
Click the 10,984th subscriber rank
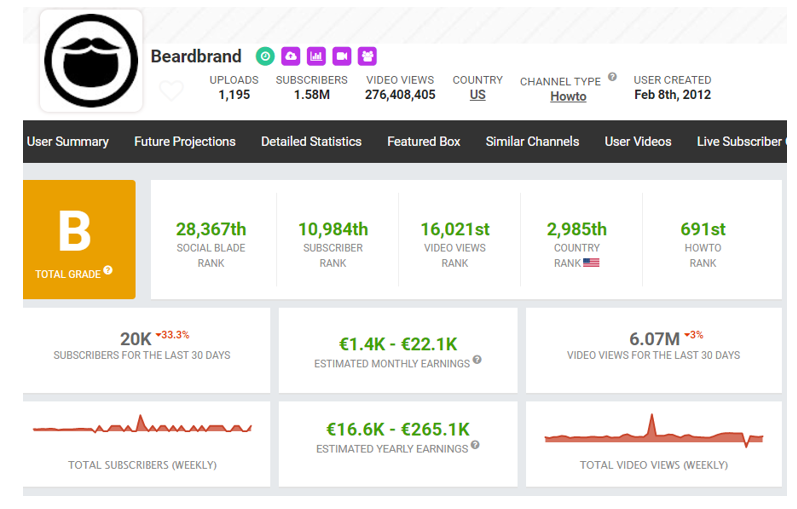(x=333, y=229)
